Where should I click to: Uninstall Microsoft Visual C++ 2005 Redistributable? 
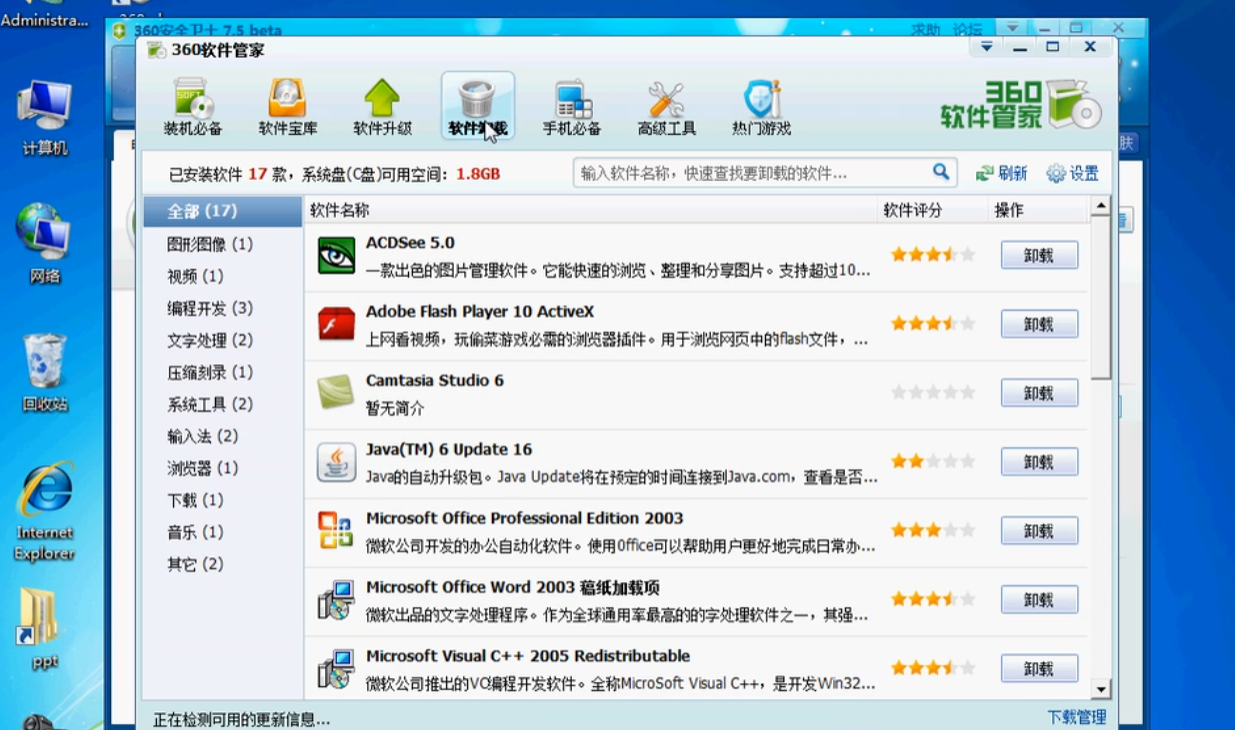1039,668
